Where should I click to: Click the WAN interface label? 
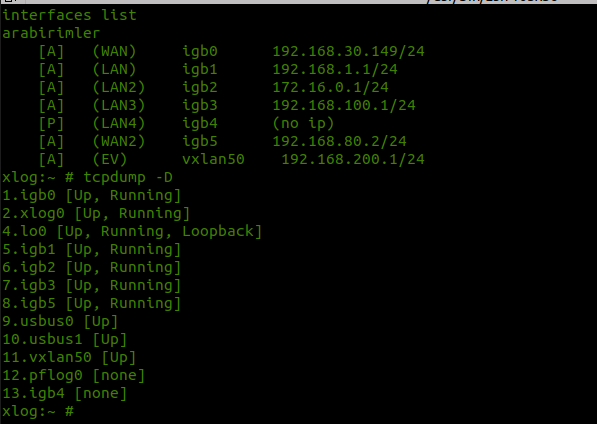[x=114, y=51]
